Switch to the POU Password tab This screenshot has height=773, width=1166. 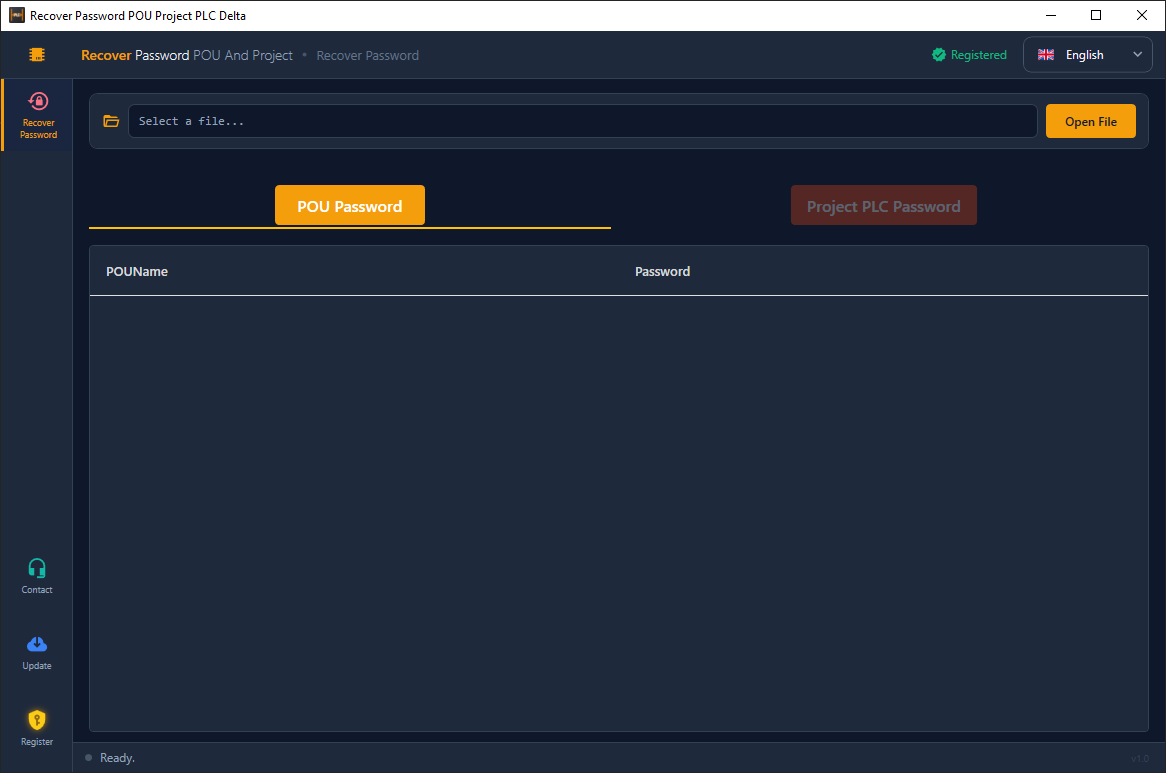pyautogui.click(x=350, y=206)
